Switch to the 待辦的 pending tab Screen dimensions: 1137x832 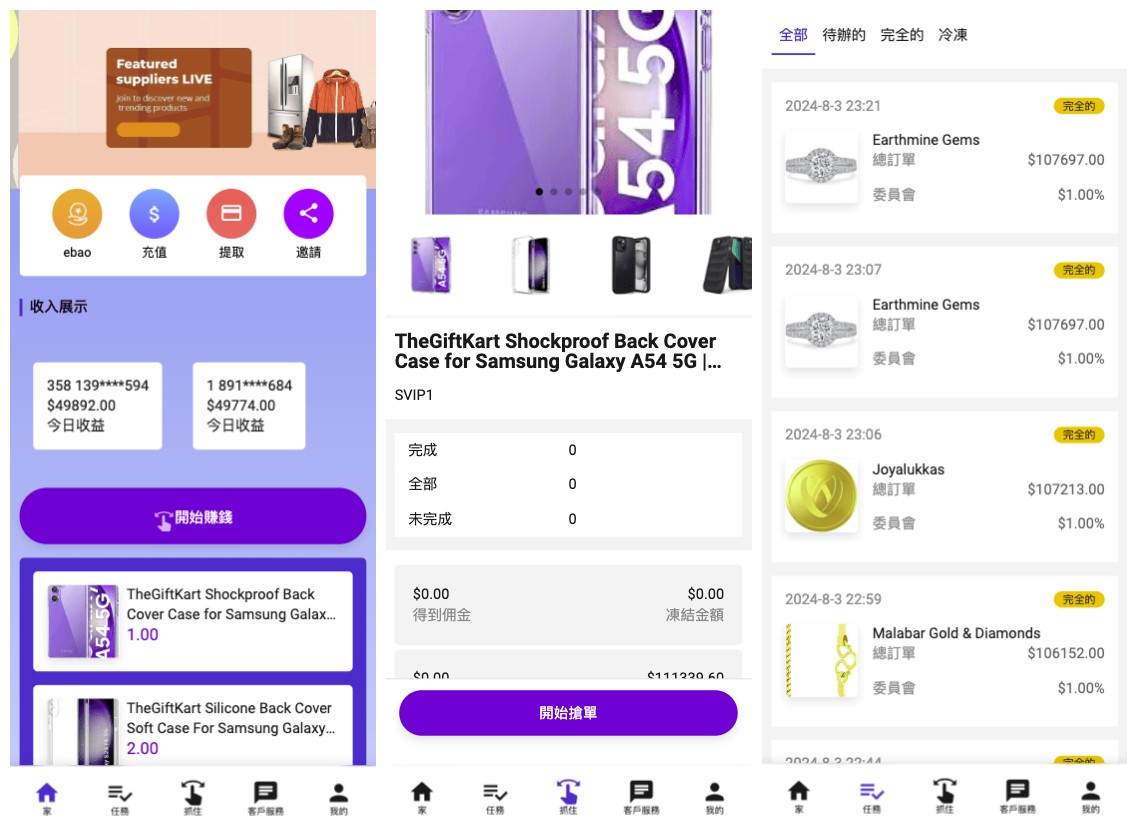click(843, 35)
